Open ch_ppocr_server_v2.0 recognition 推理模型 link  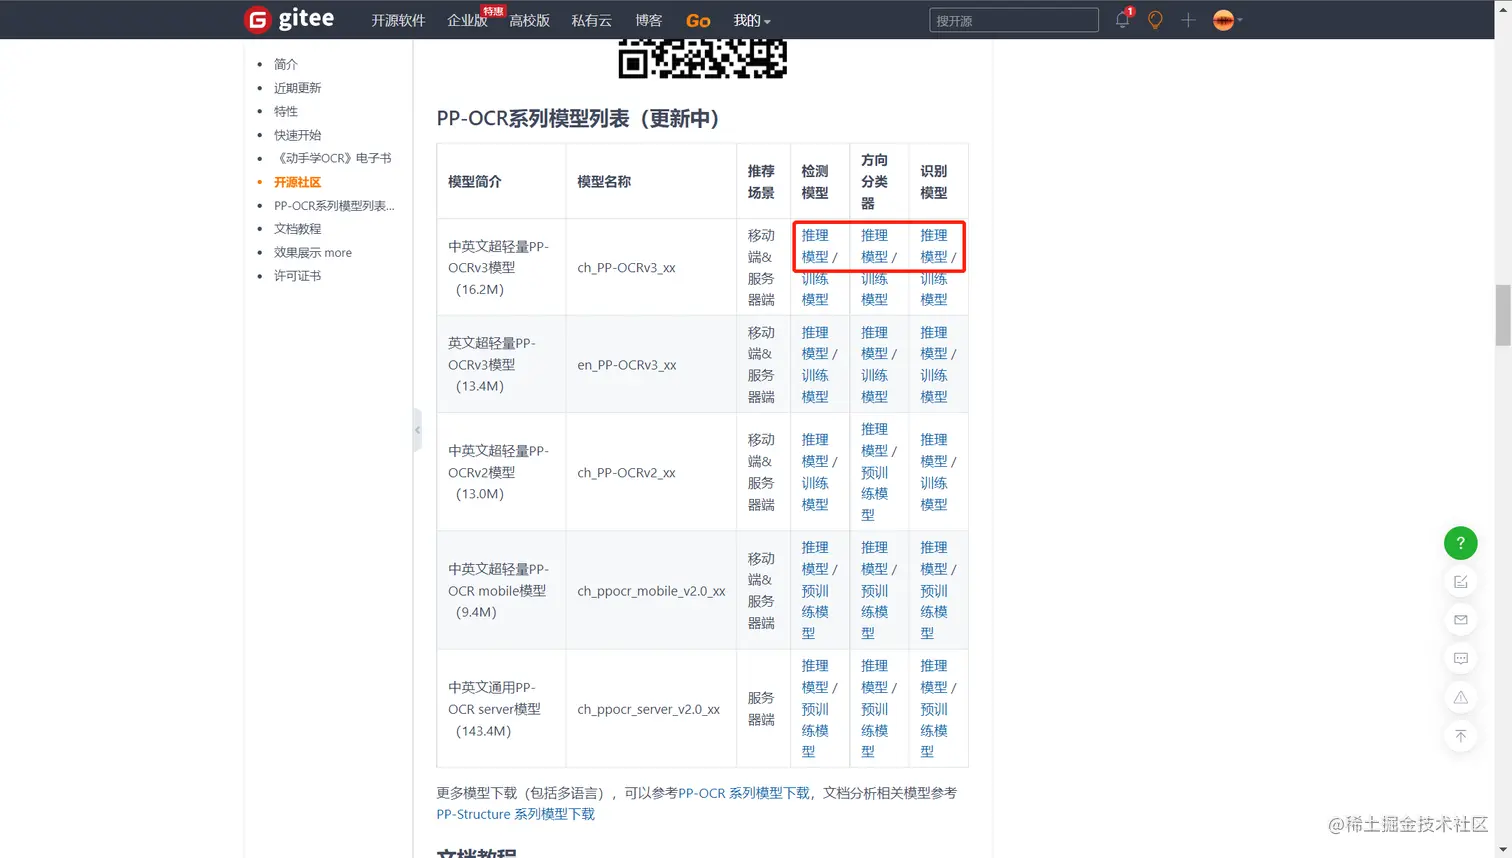coord(934,676)
